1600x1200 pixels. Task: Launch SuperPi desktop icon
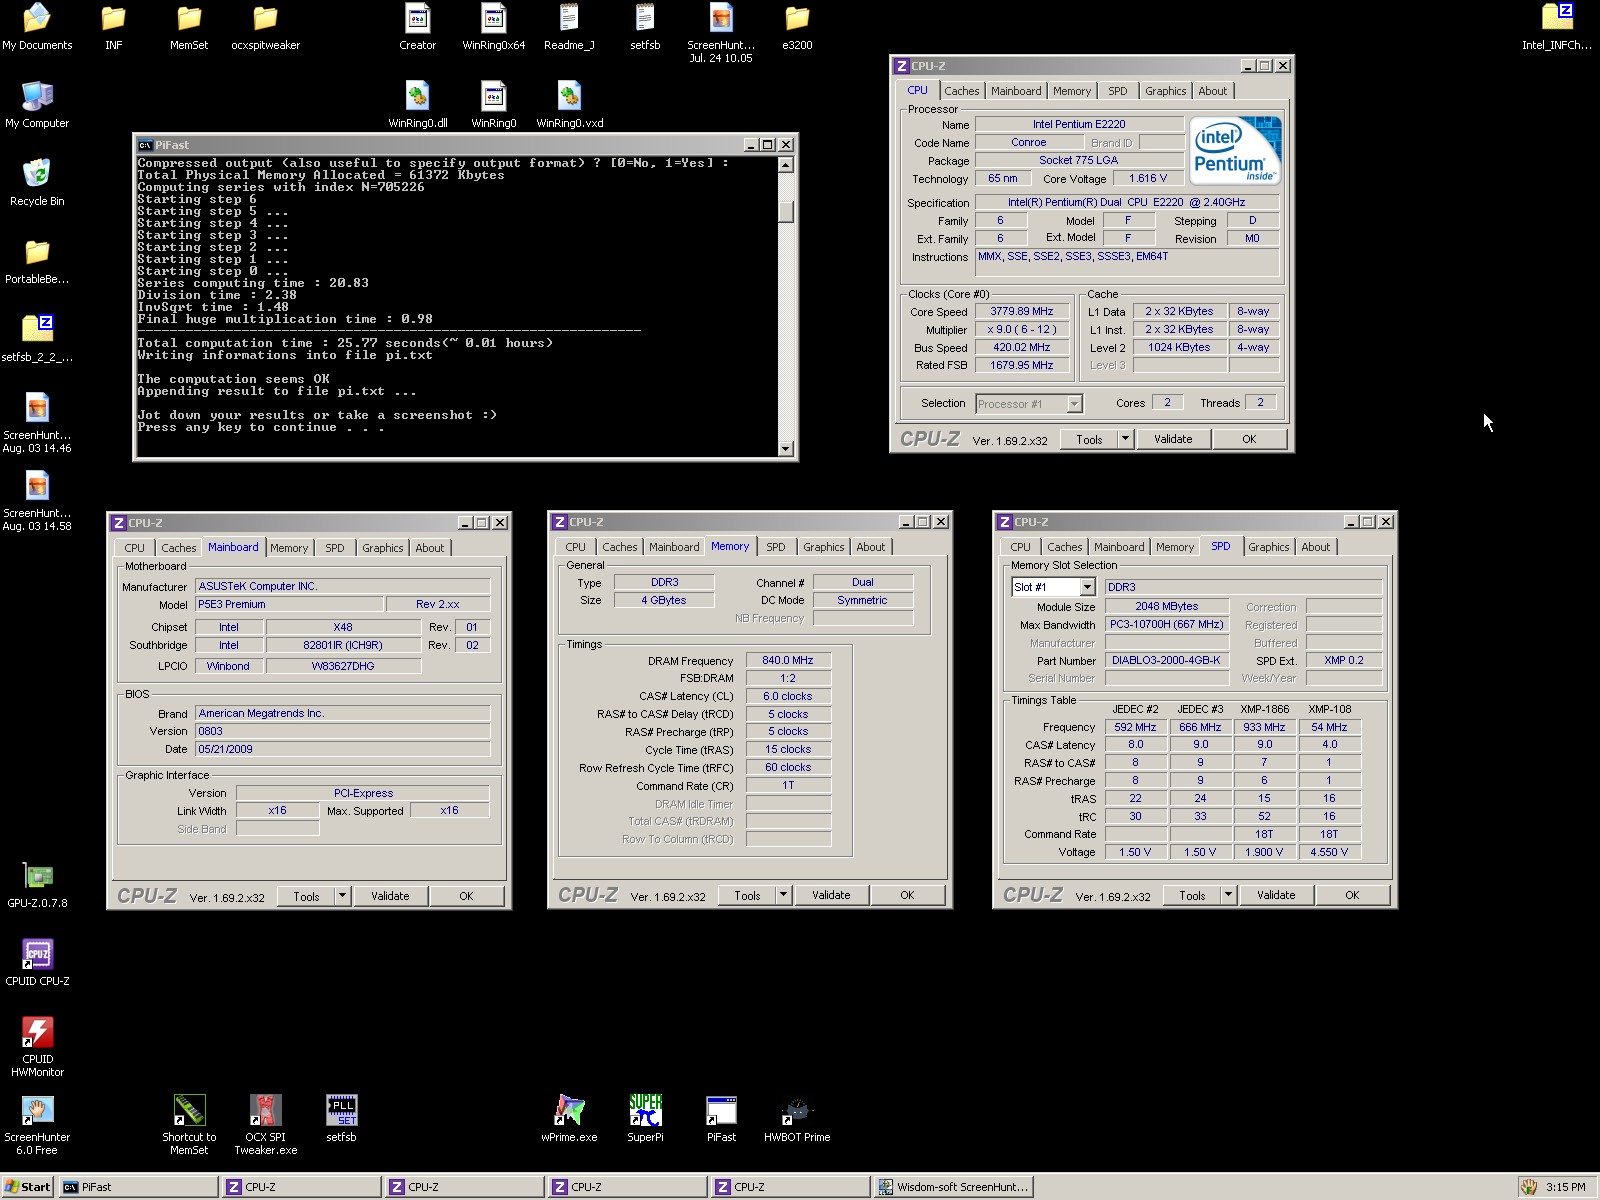coord(645,1119)
